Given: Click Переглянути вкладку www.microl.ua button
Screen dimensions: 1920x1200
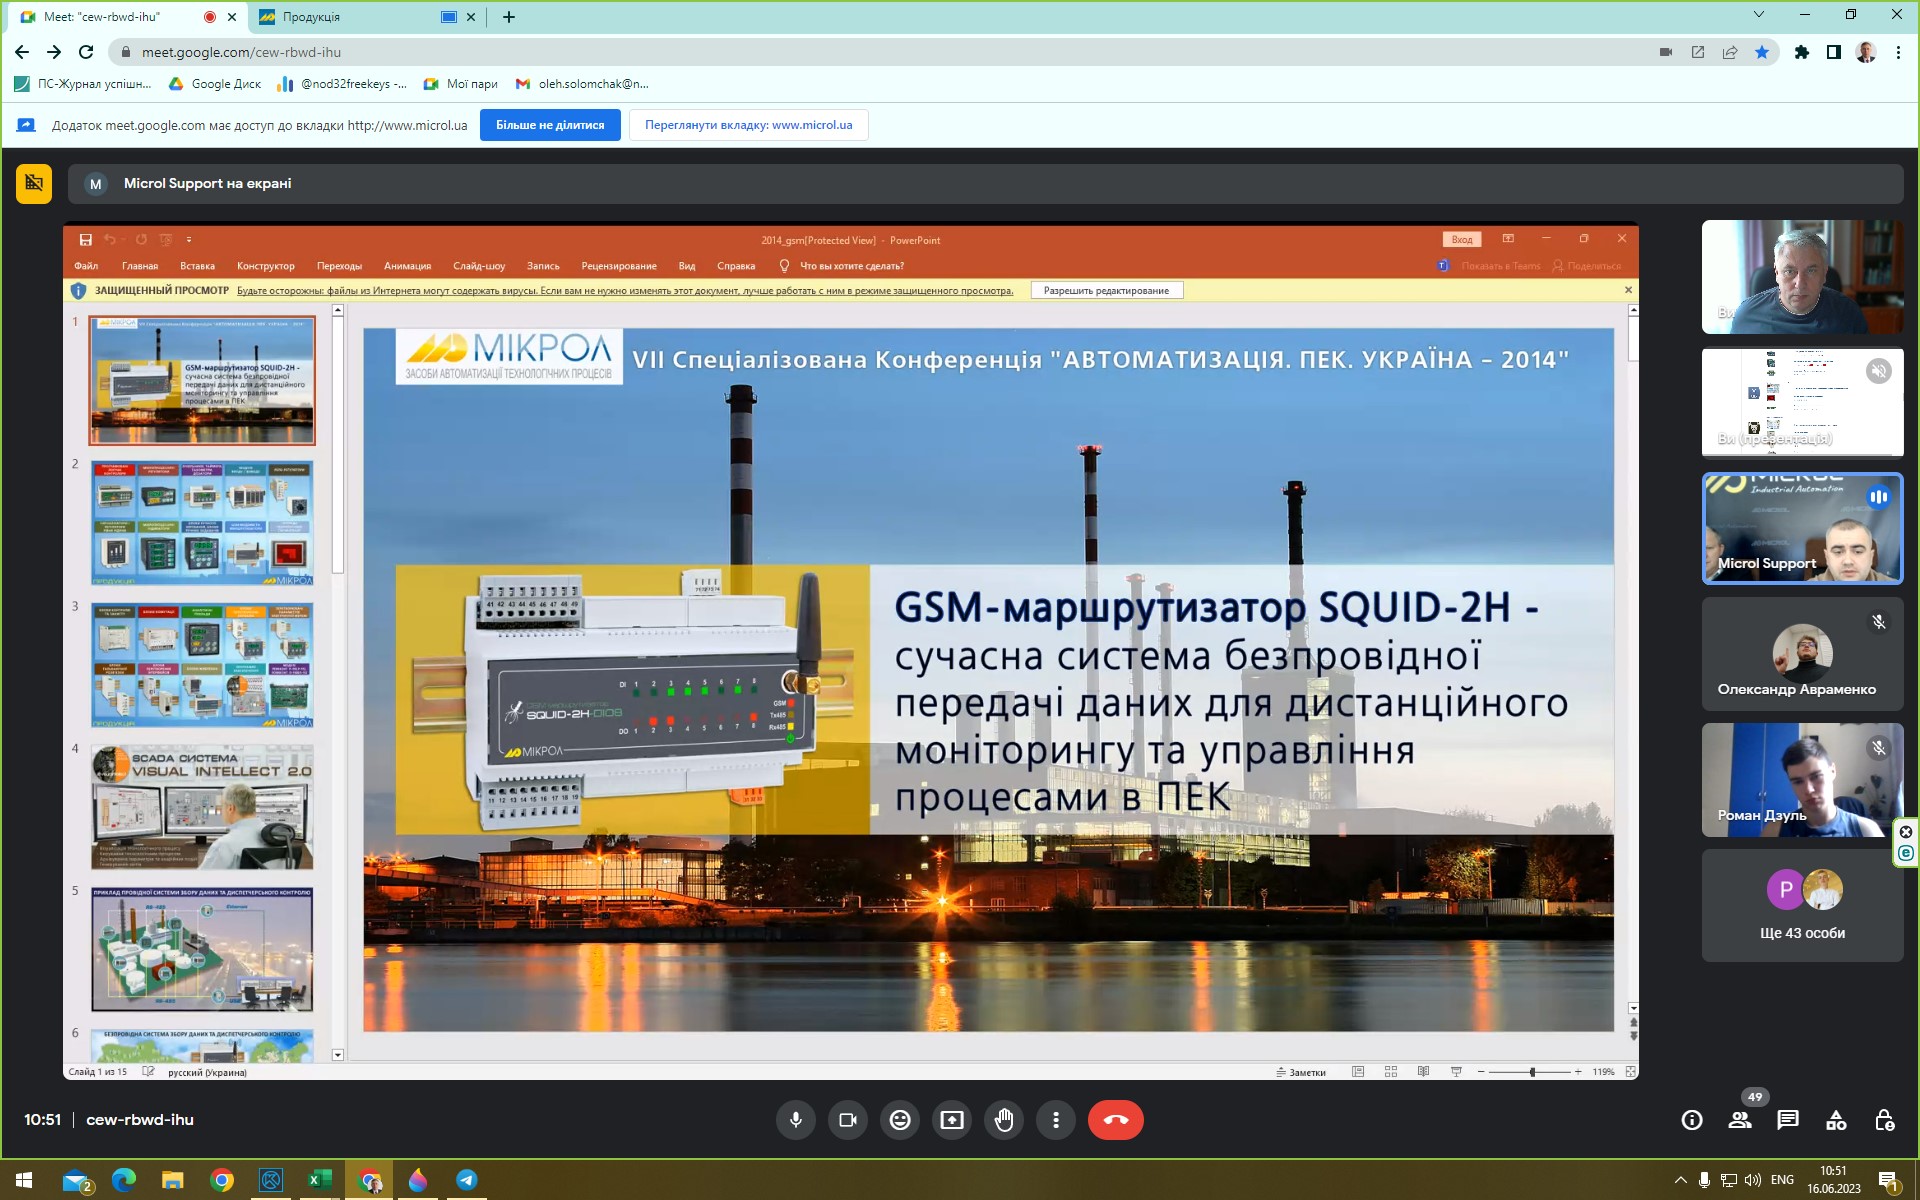Looking at the screenshot, I should click(748, 125).
